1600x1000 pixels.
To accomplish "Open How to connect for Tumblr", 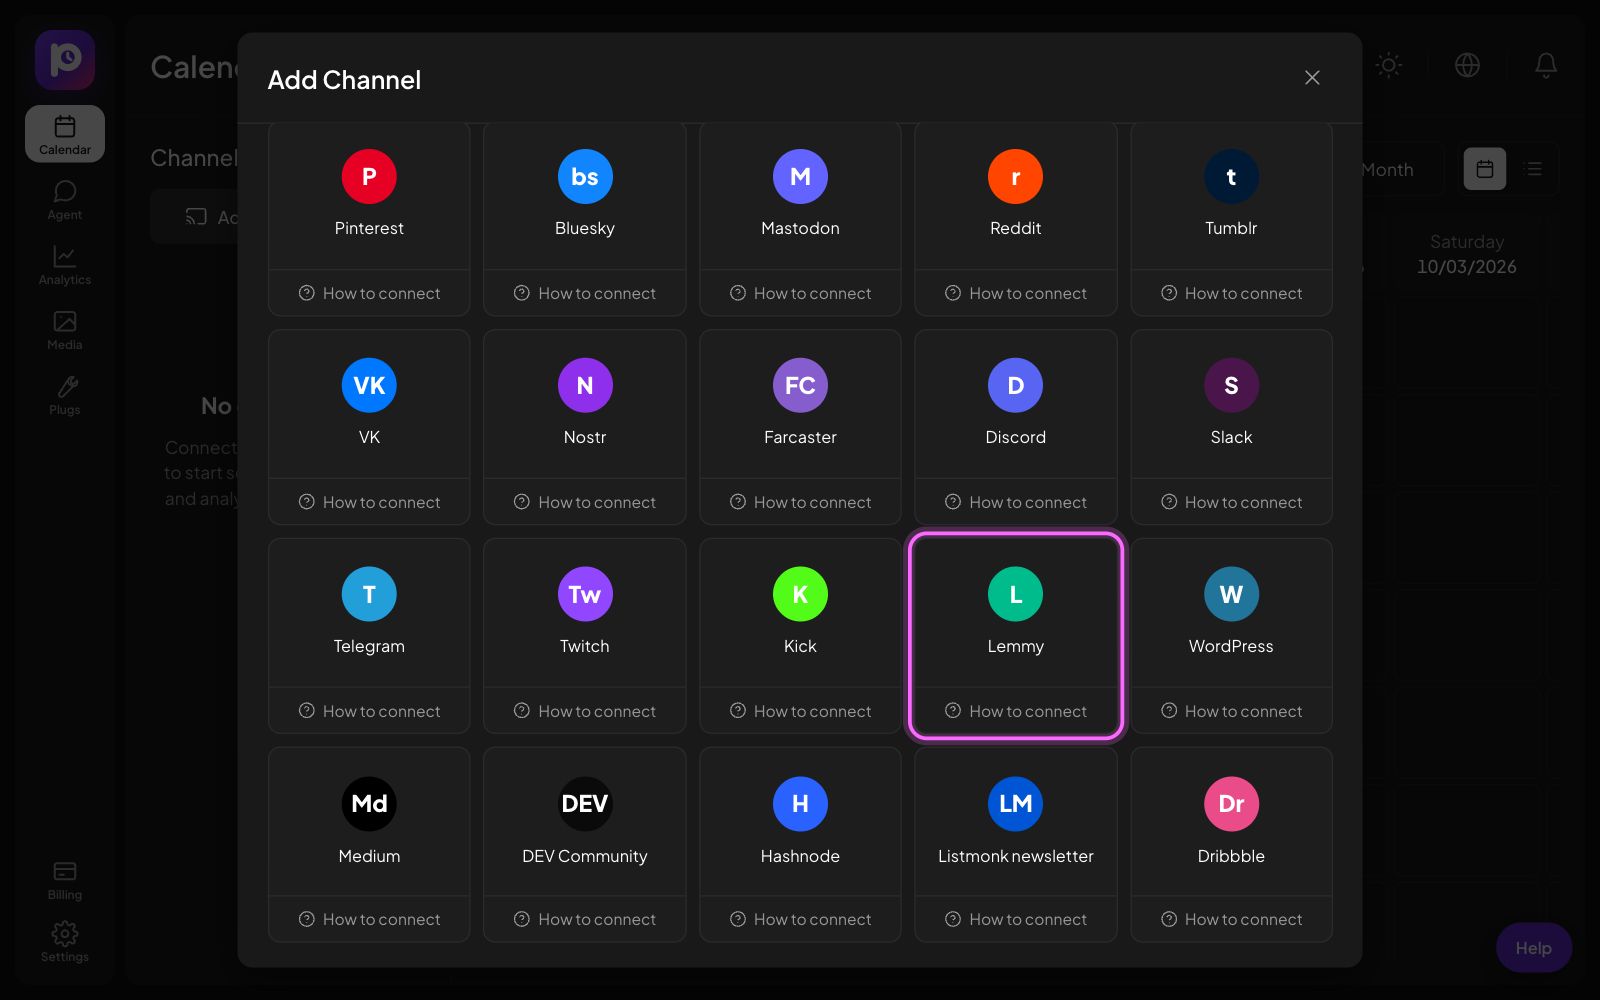I will click(x=1231, y=293).
